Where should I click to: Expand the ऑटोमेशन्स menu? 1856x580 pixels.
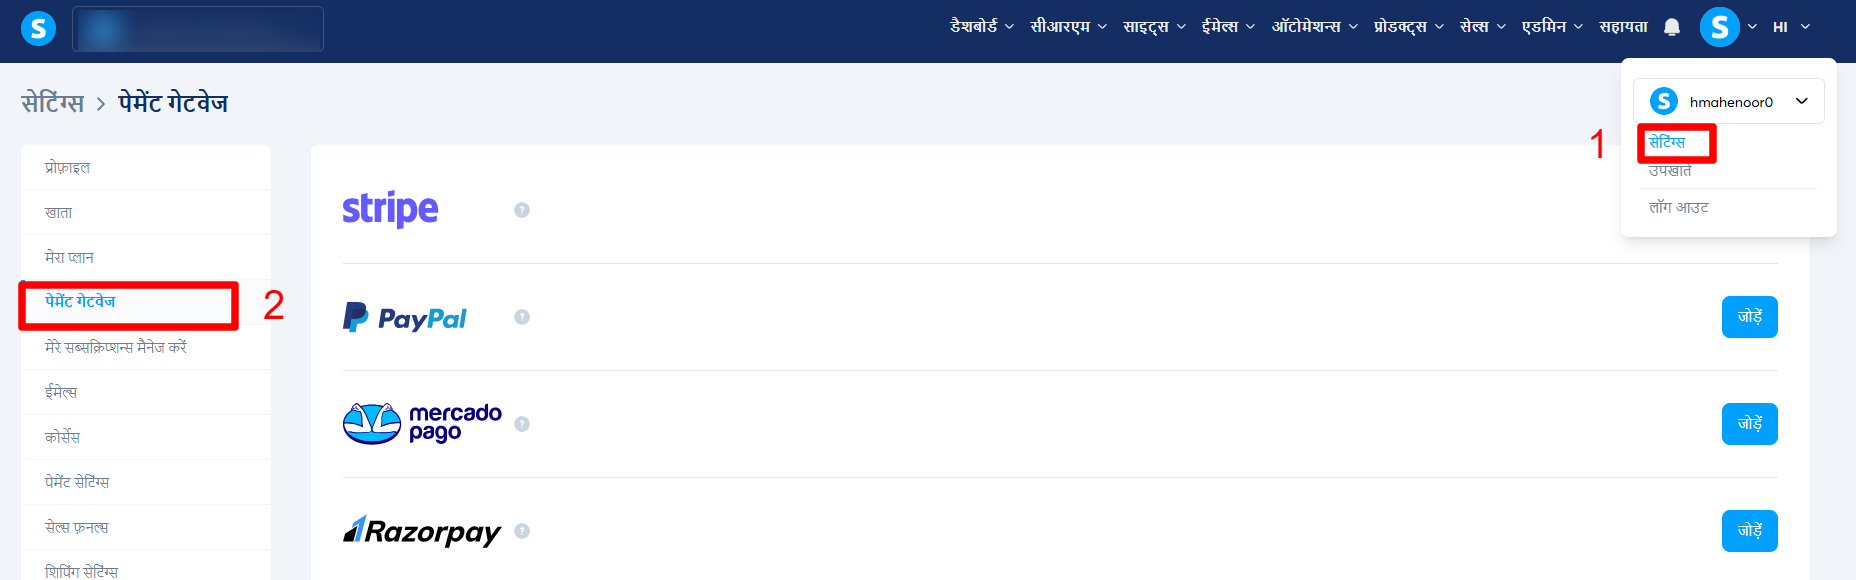click(x=1314, y=27)
